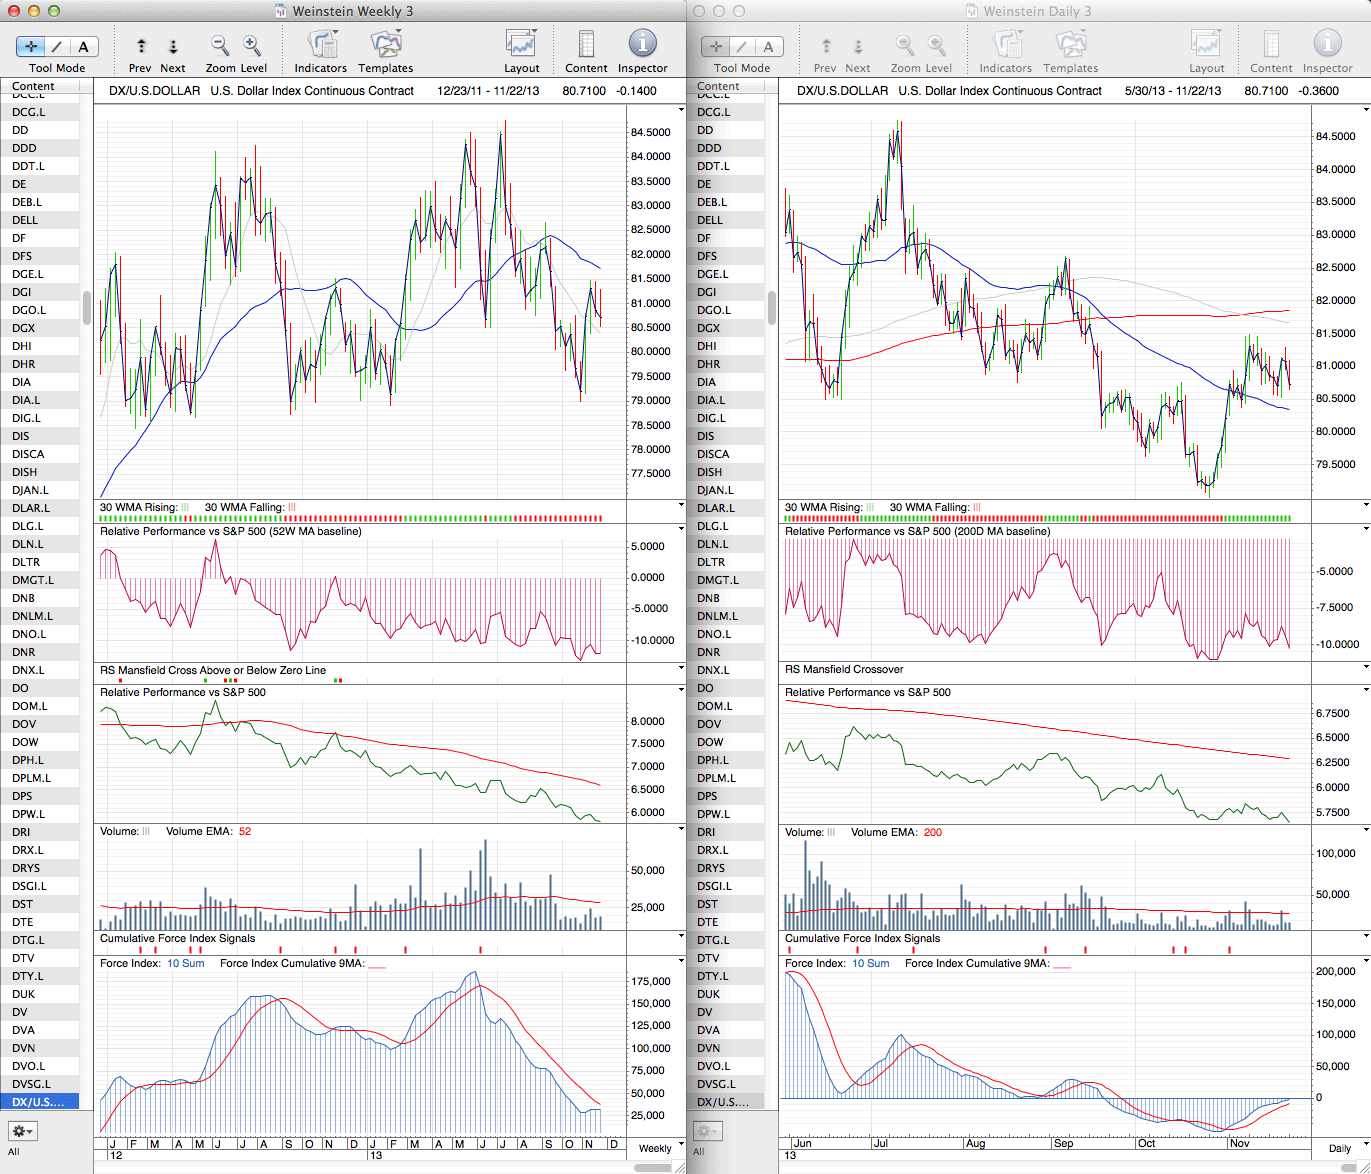
Task: Toggle the Content list icon in Weekly toolbar
Action: pyautogui.click(x=586, y=45)
